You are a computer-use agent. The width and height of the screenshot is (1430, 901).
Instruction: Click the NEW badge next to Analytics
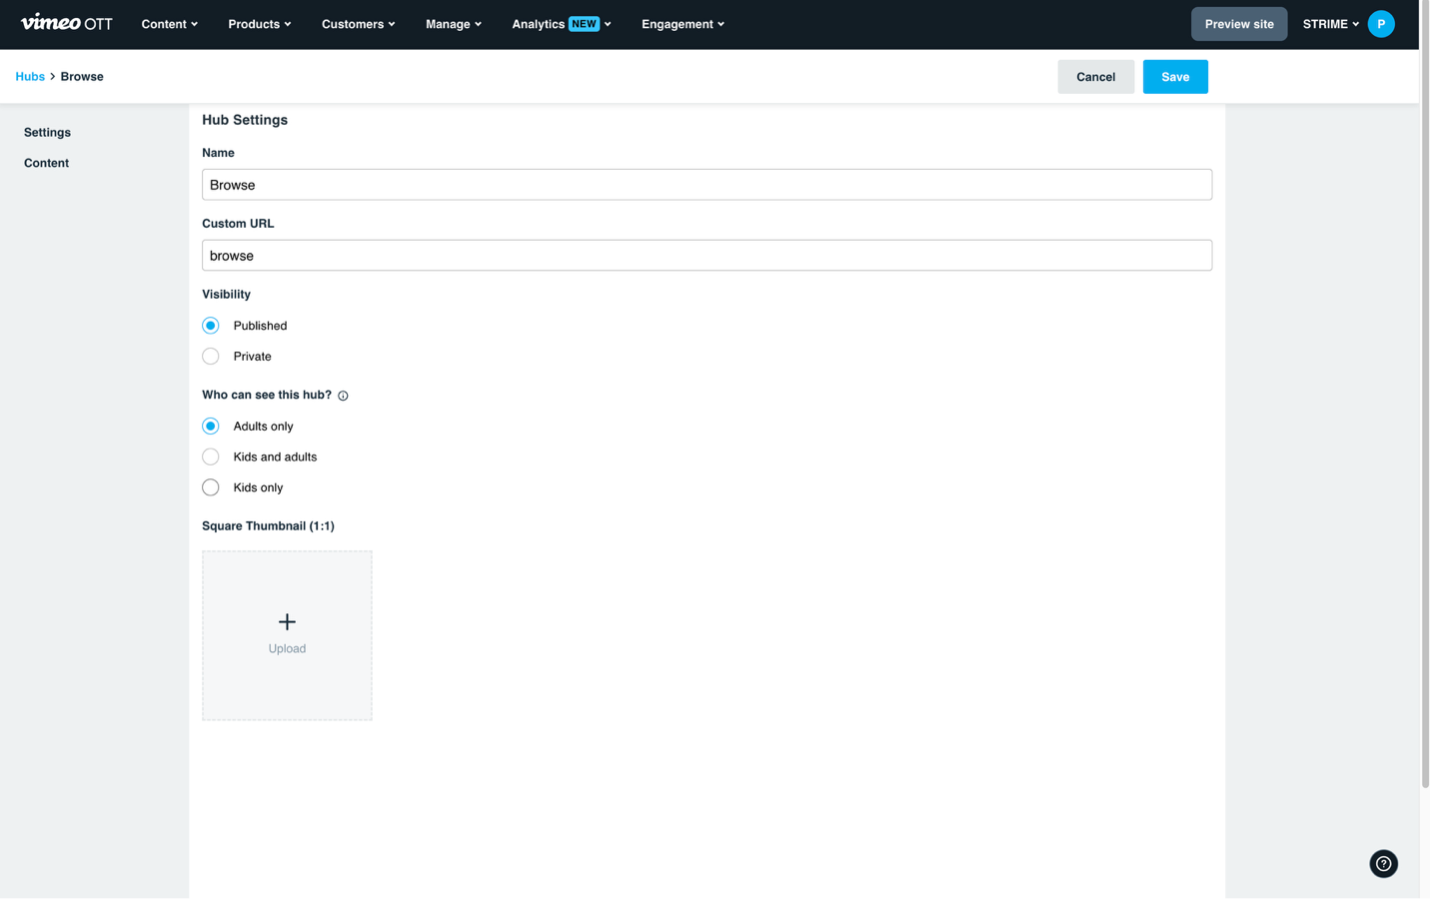584,24
